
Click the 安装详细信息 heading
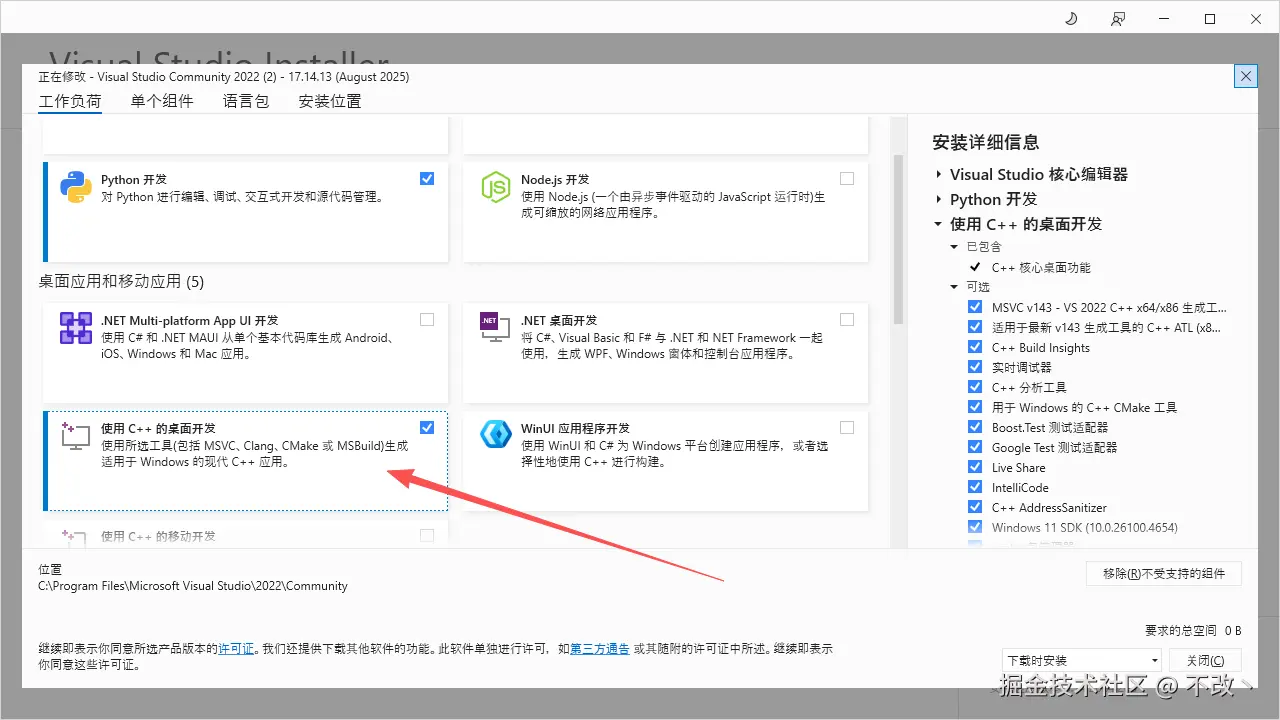986,142
